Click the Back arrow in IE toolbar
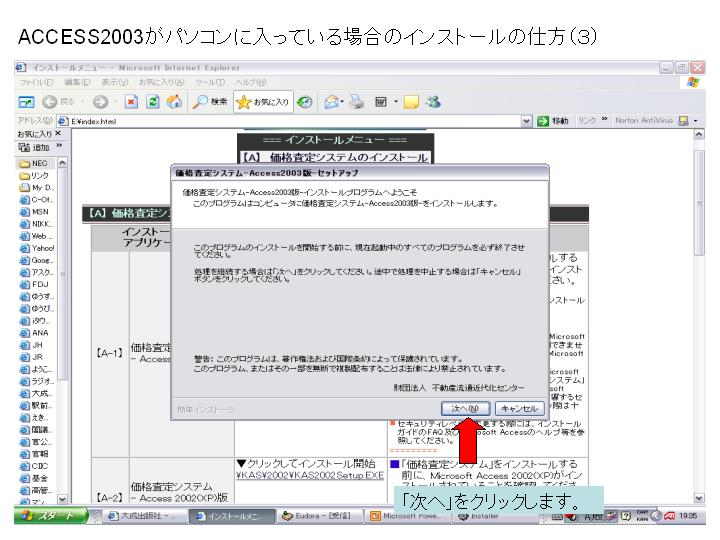The width and height of the screenshot is (720, 540). [50, 101]
